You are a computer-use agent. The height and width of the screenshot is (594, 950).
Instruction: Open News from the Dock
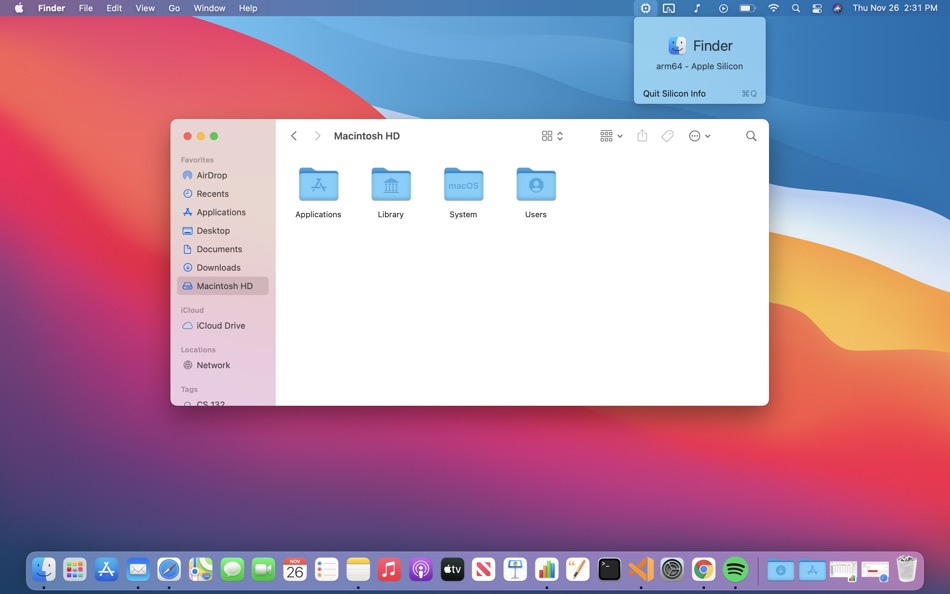click(483, 569)
